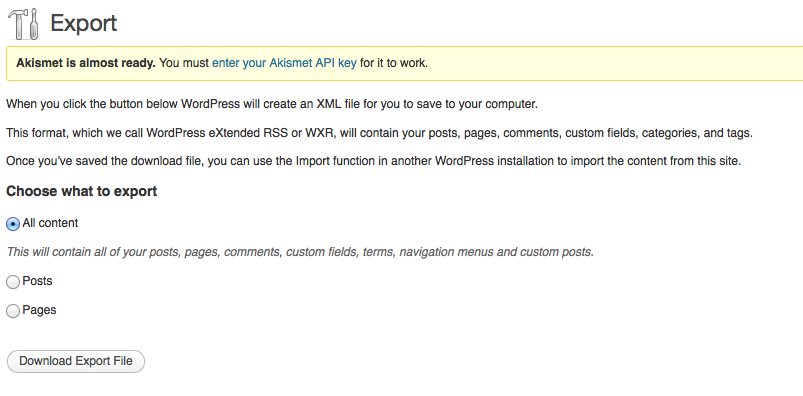Screen dimensions: 803x396
Task: Click the Download Export File button
Action: pyautogui.click(x=76, y=361)
